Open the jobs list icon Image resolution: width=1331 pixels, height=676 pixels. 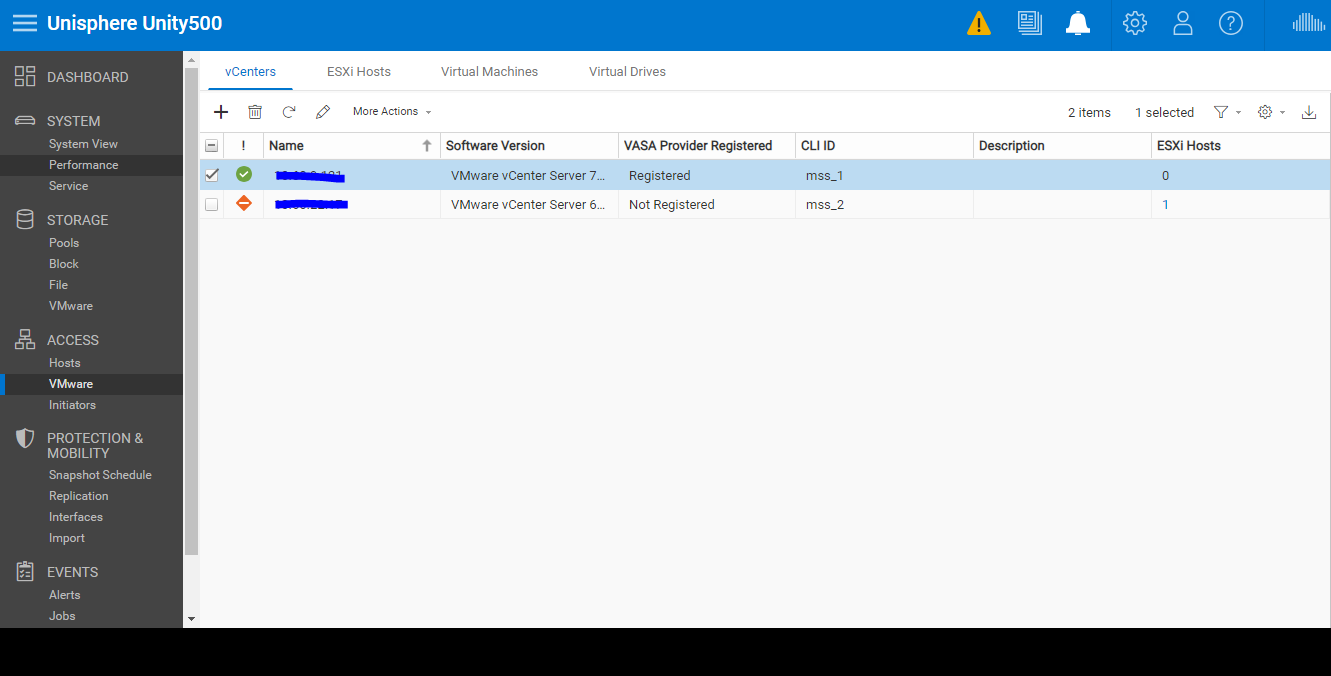pyautogui.click(x=1029, y=22)
